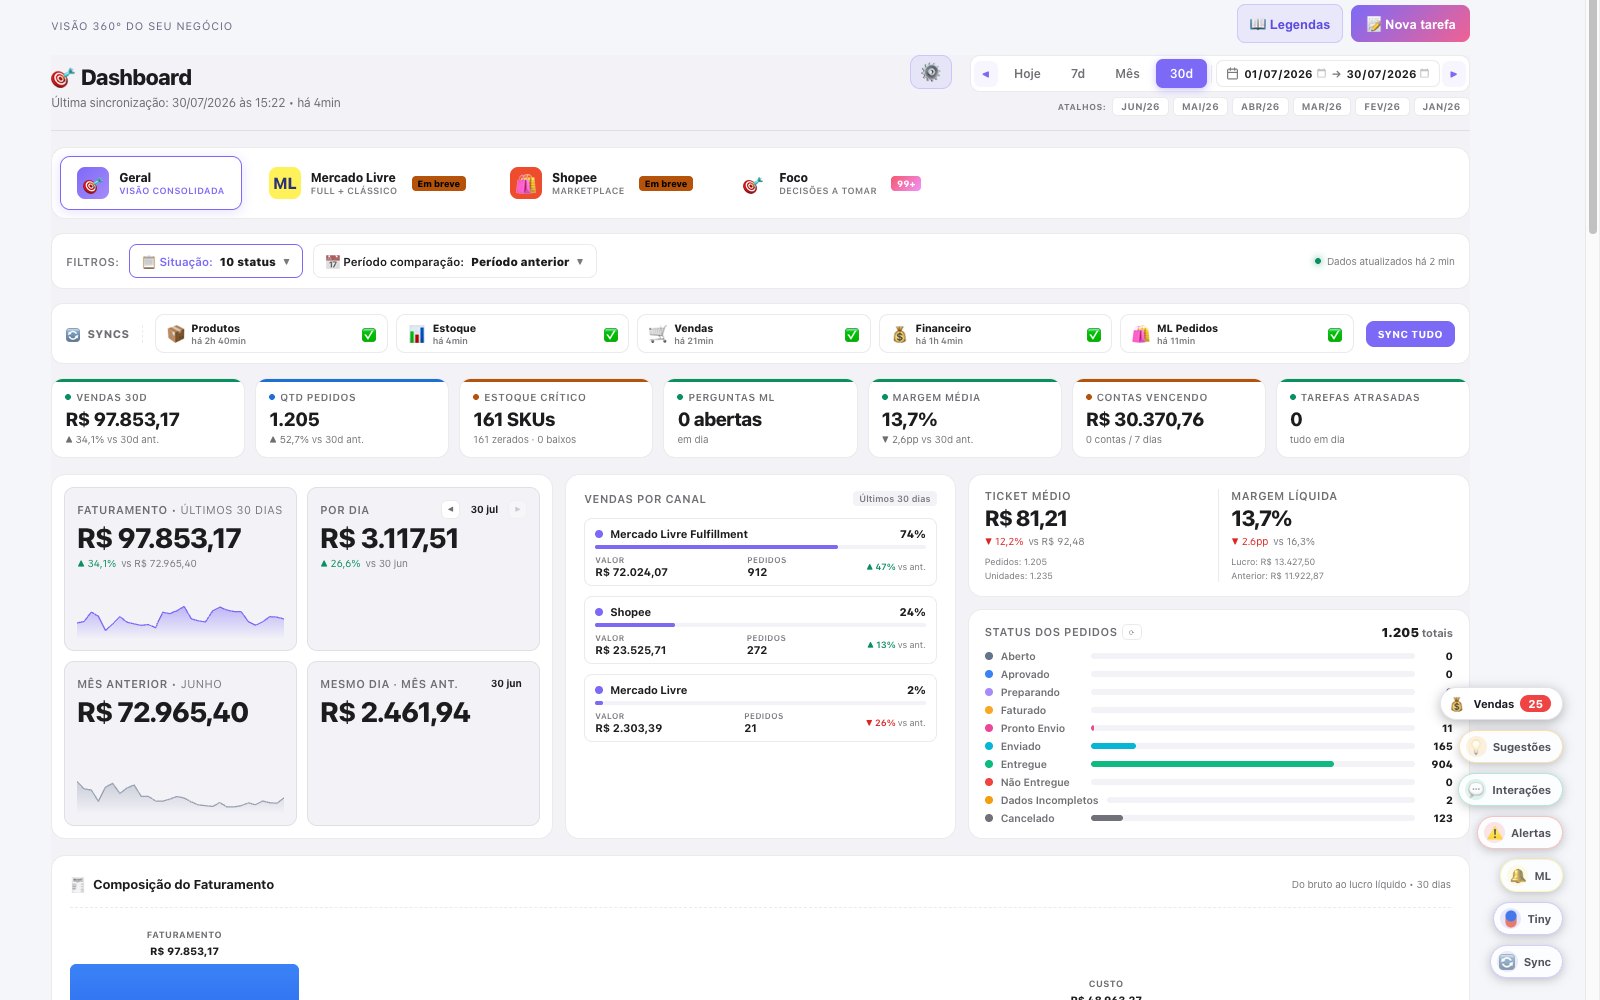Step back a day in Por Dia
The image size is (1600, 1000).
click(450, 509)
